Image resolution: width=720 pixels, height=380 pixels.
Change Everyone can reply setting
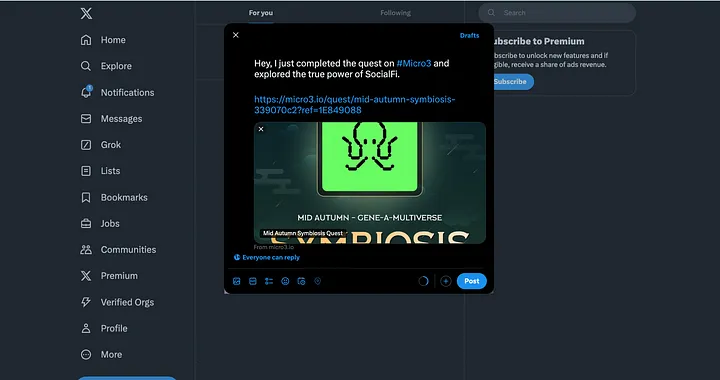point(266,257)
